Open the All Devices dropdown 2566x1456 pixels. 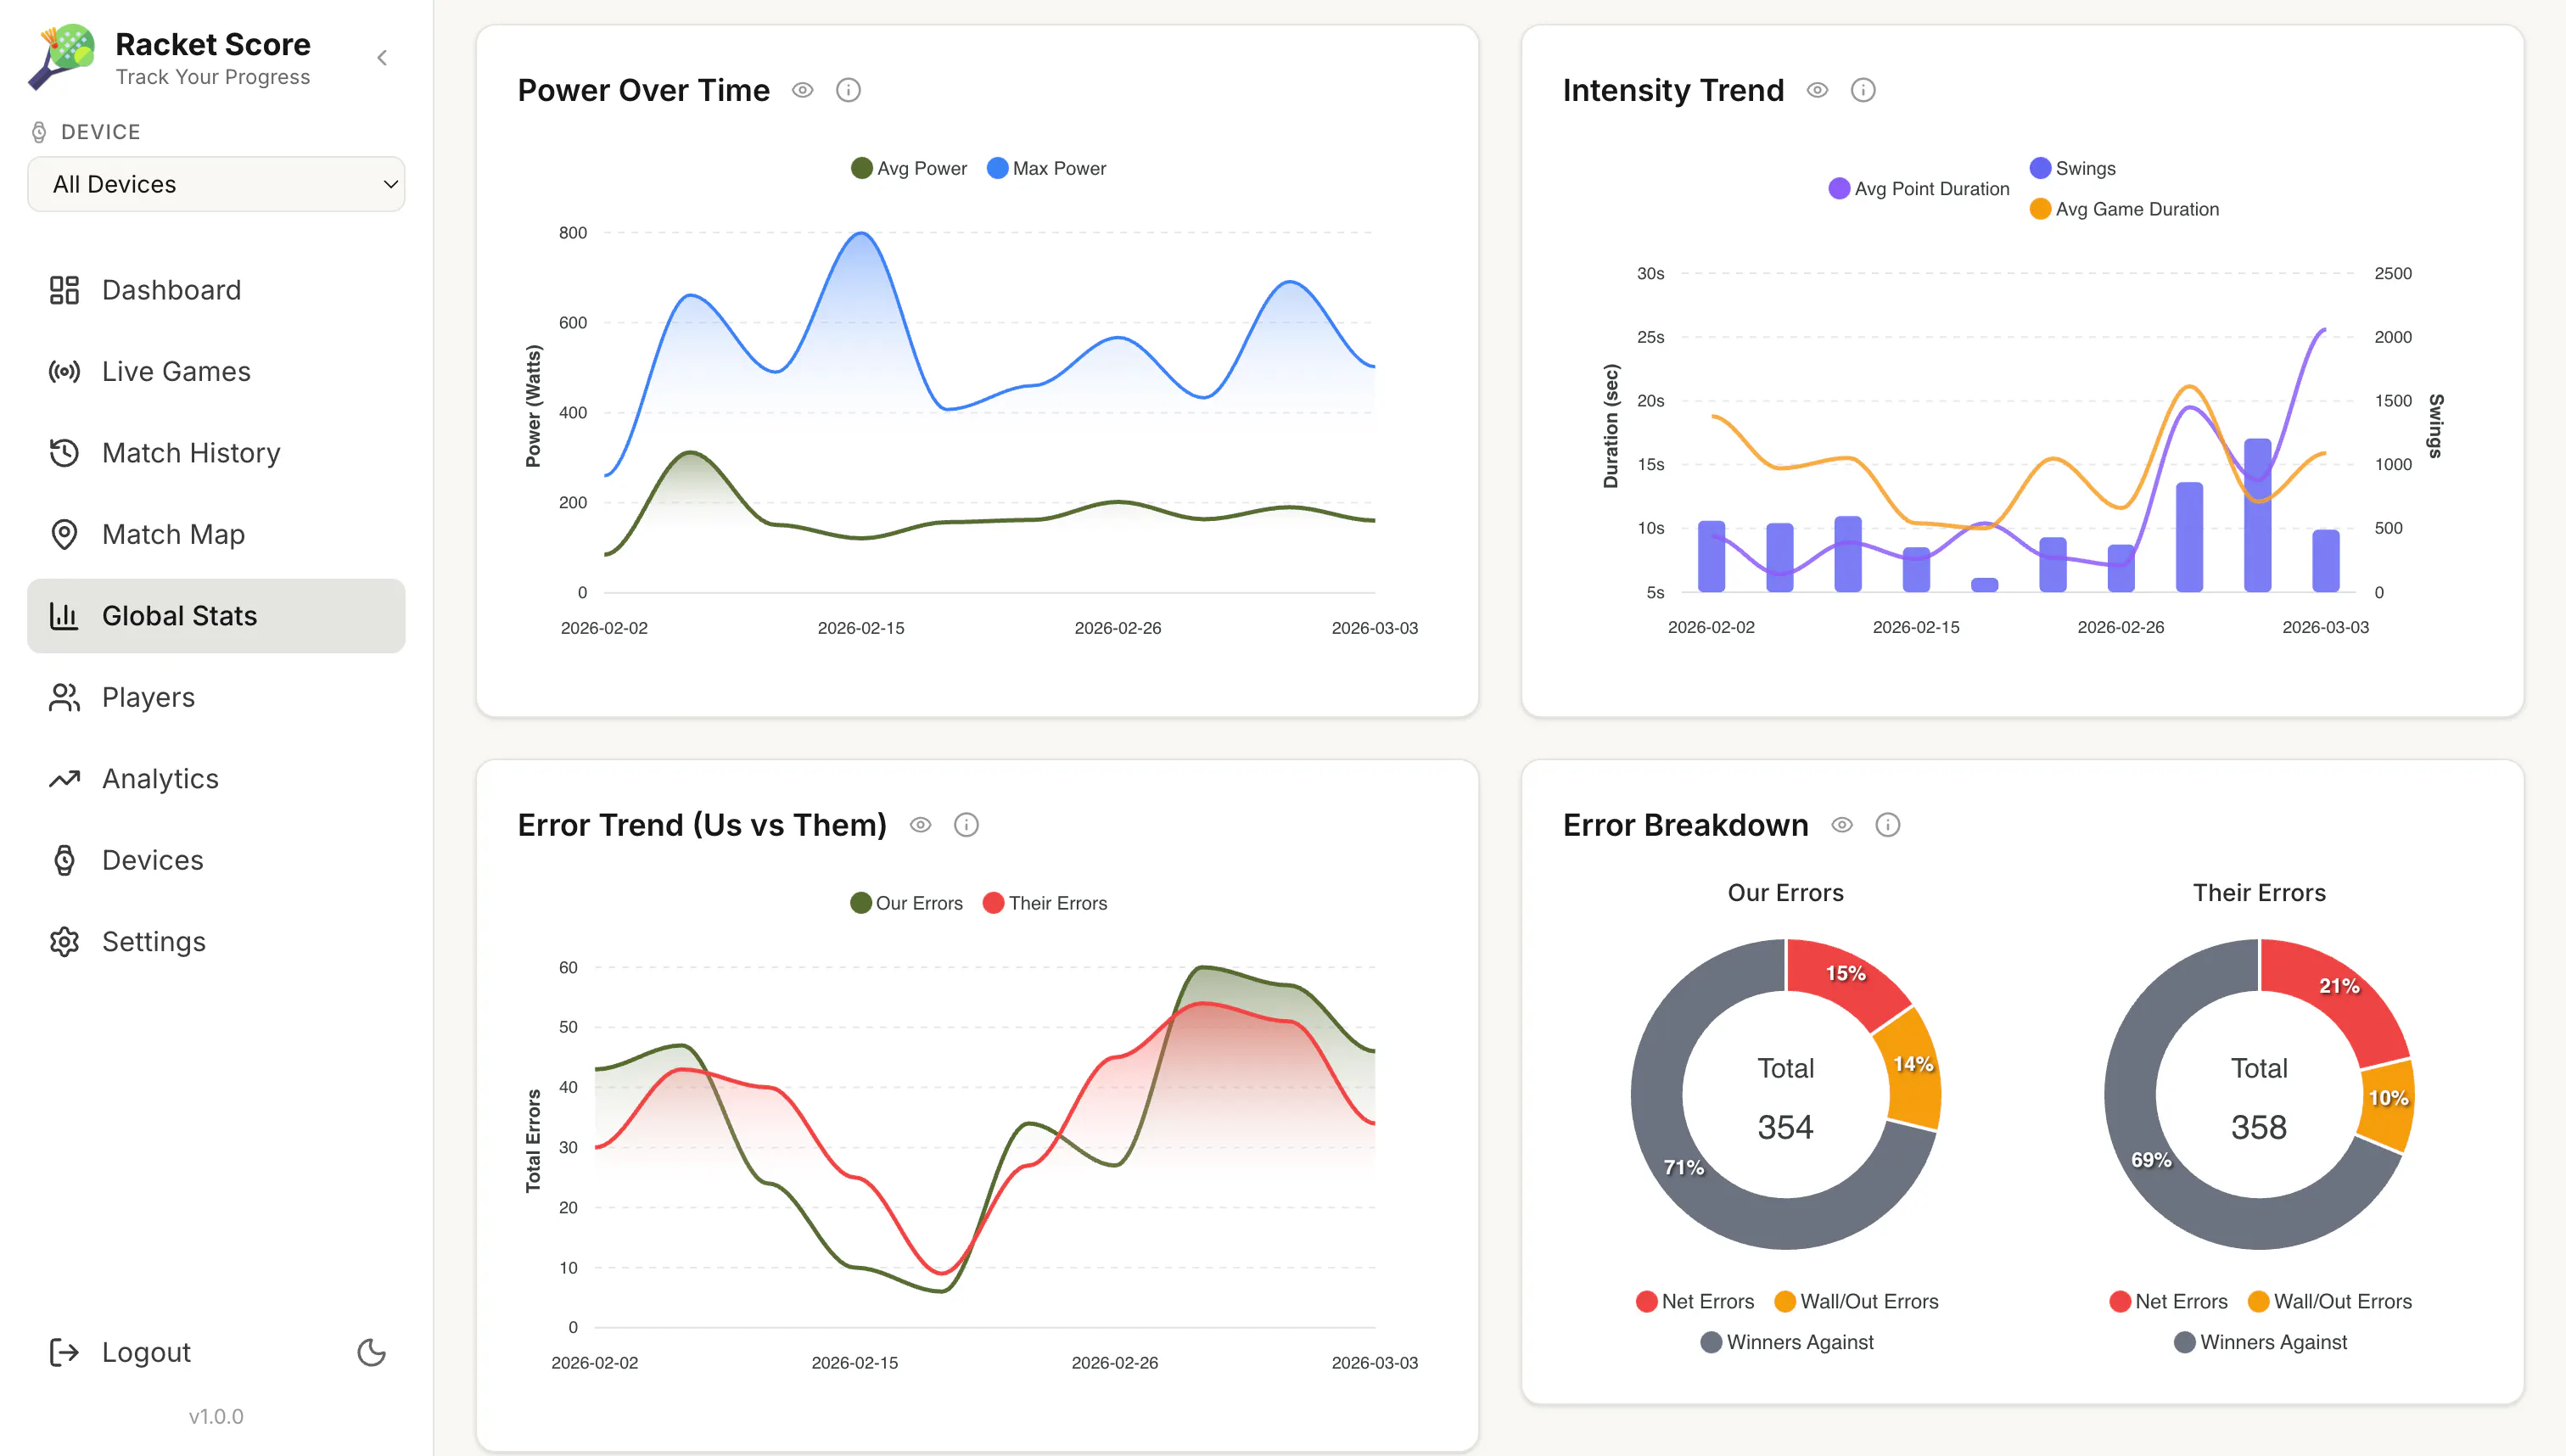[x=216, y=184]
